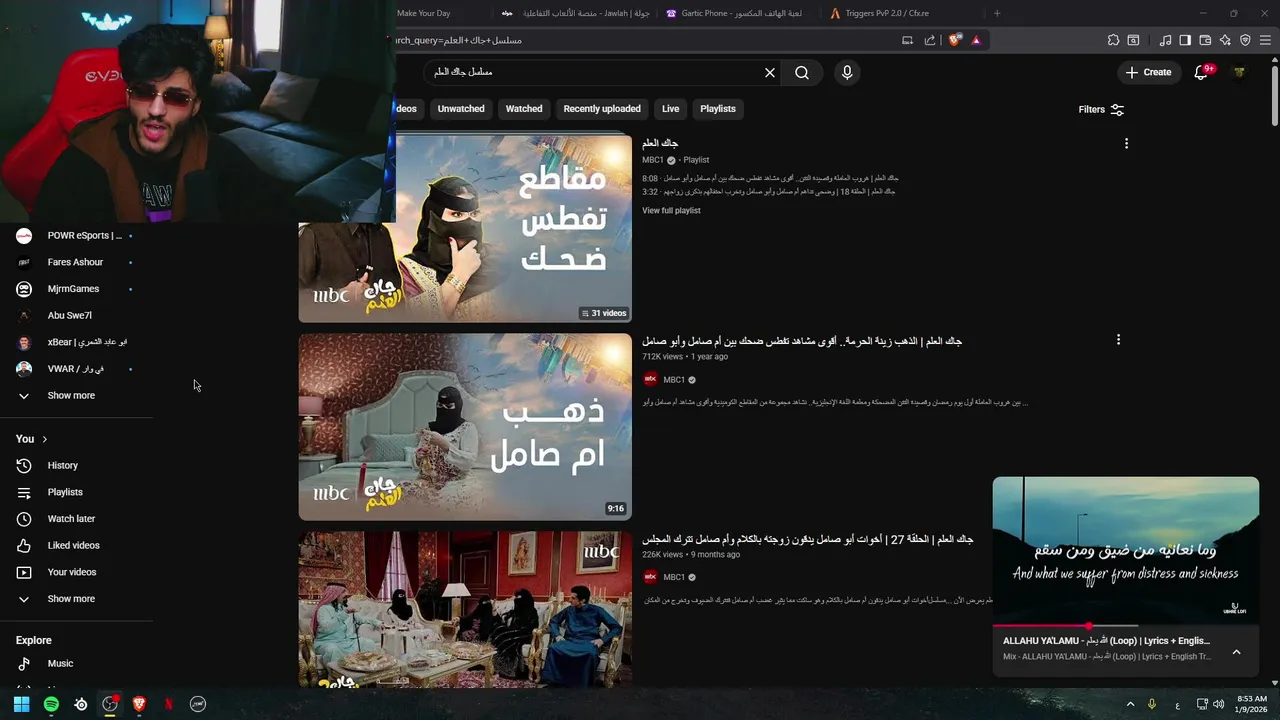Viewport: 1280px width, 720px height.
Task: Toggle the browser sidebar panel icon
Action: click(1185, 40)
